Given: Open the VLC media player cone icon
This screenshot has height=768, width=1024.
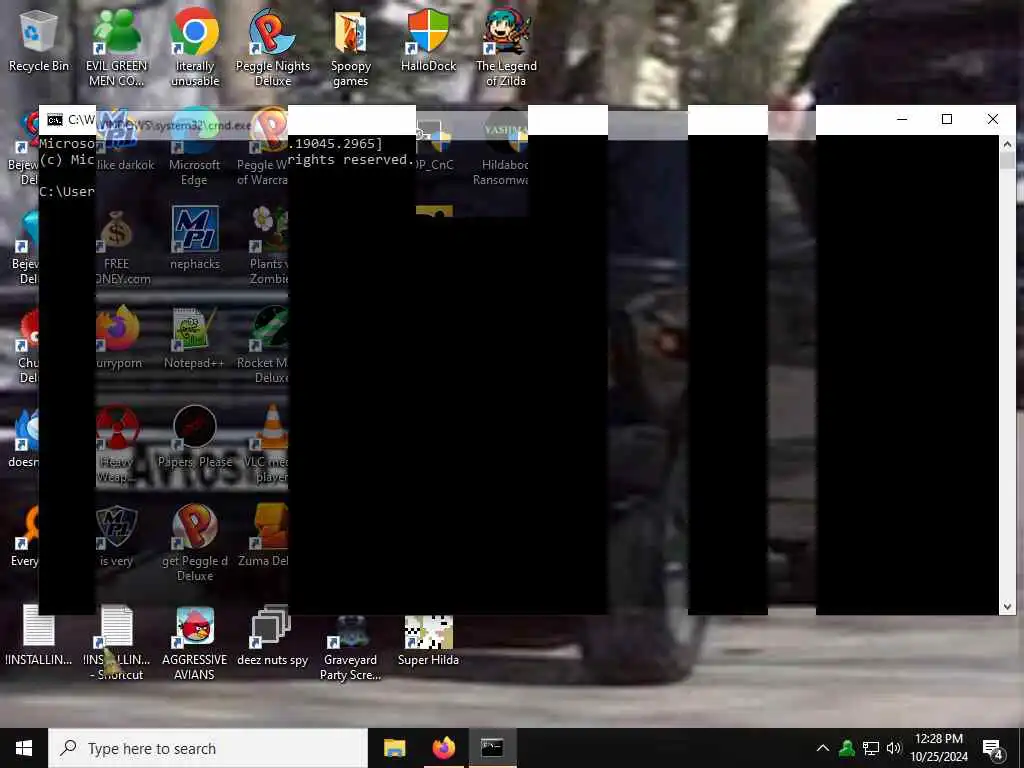Looking at the screenshot, I should (268, 444).
